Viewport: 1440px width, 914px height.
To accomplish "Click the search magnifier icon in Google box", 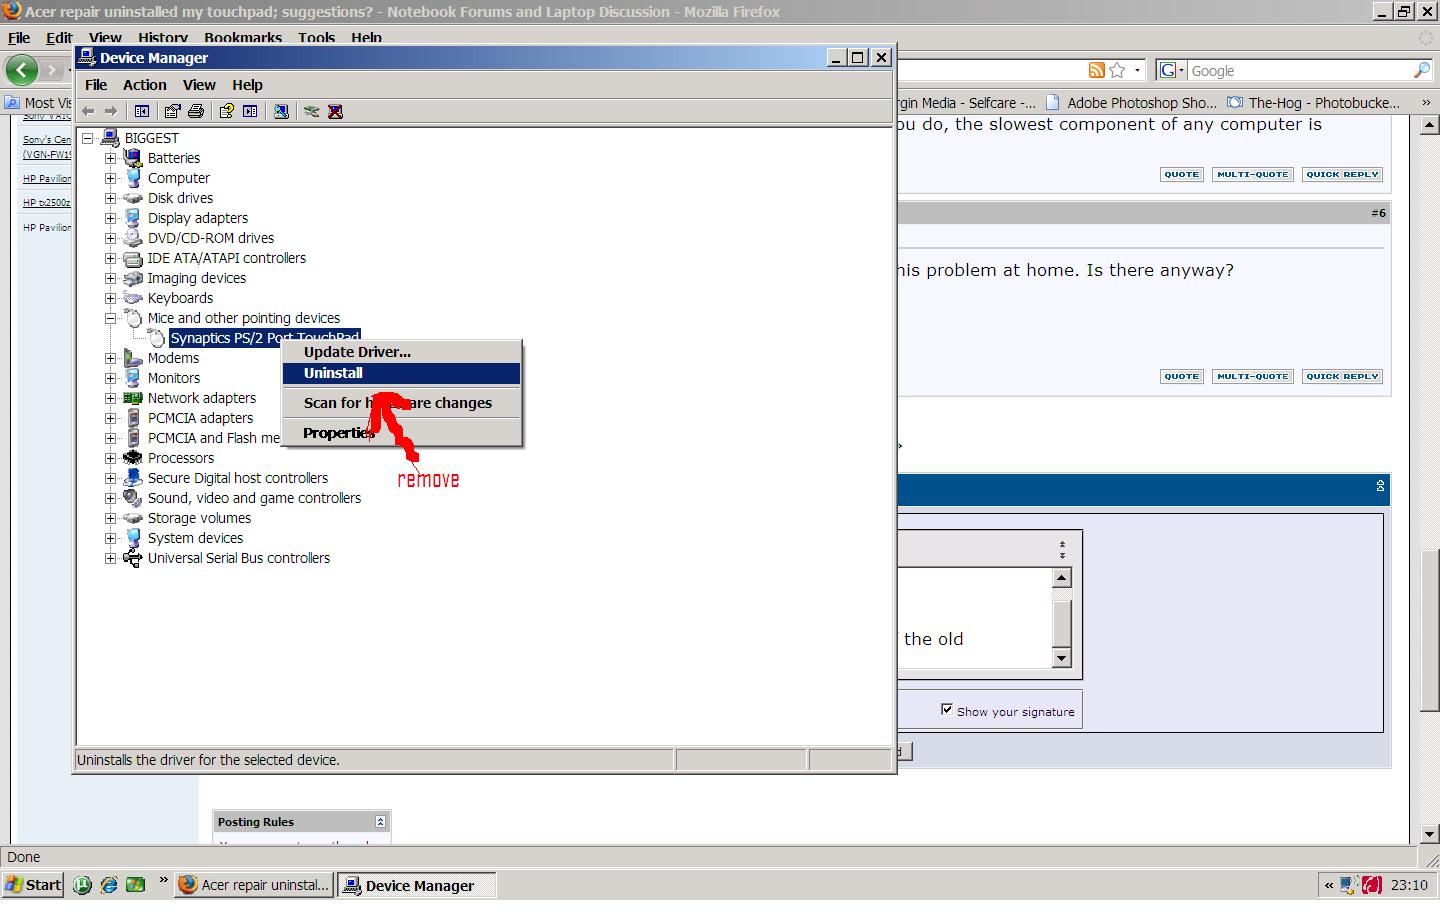I will click(1421, 70).
